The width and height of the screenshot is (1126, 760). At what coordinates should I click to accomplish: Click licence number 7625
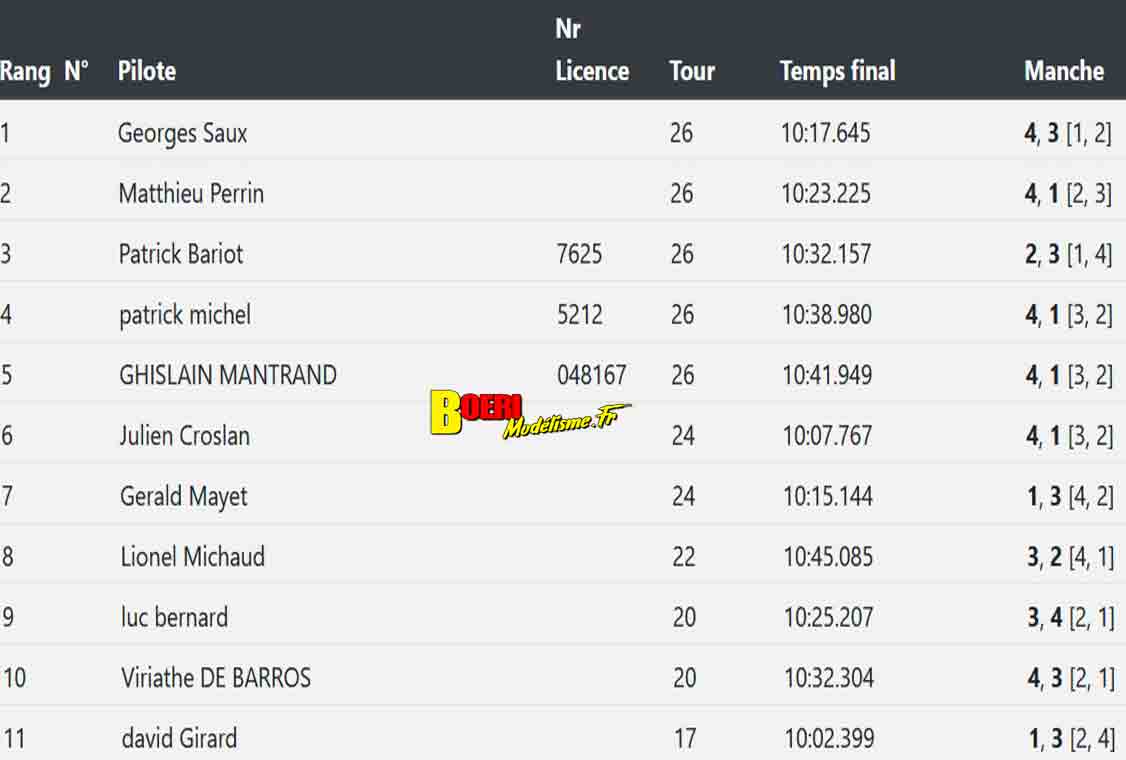point(579,254)
